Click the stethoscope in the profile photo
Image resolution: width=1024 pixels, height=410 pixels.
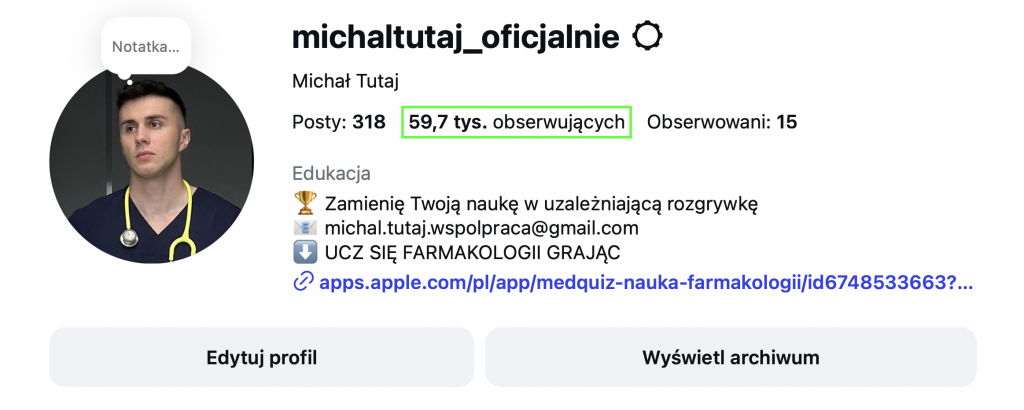(x=130, y=237)
